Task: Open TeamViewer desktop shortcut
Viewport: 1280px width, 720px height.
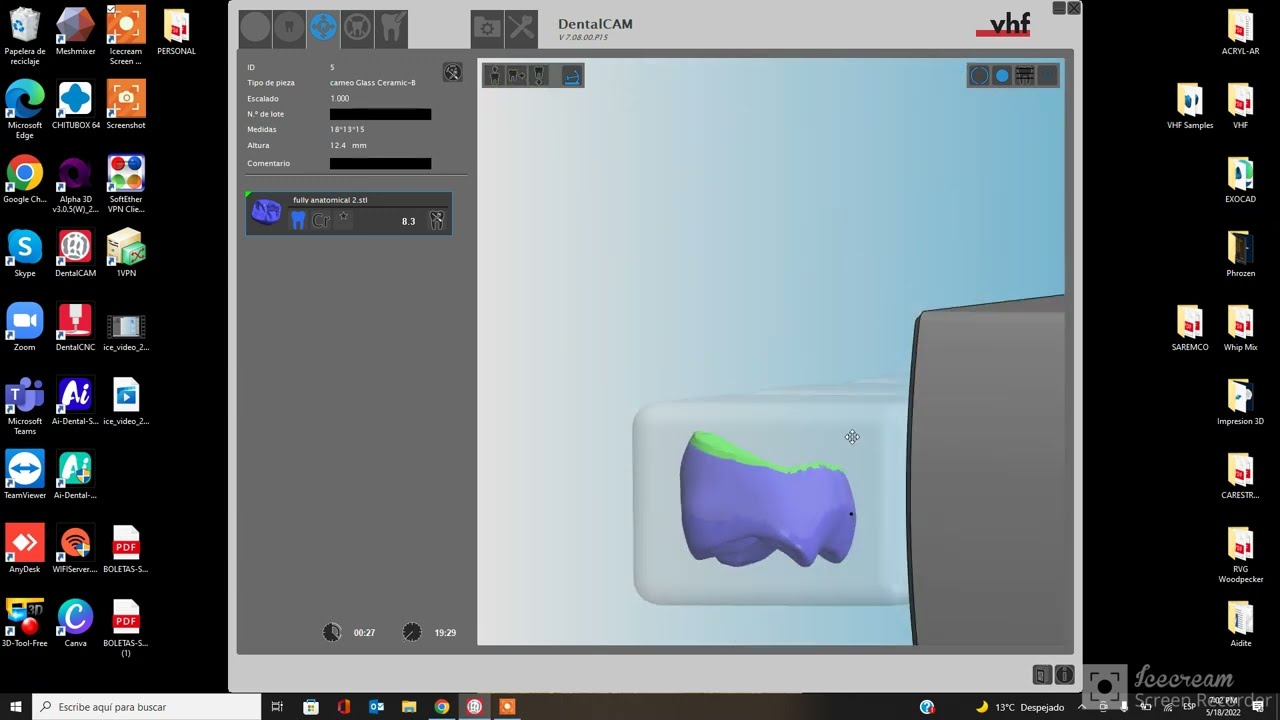Action: click(25, 476)
